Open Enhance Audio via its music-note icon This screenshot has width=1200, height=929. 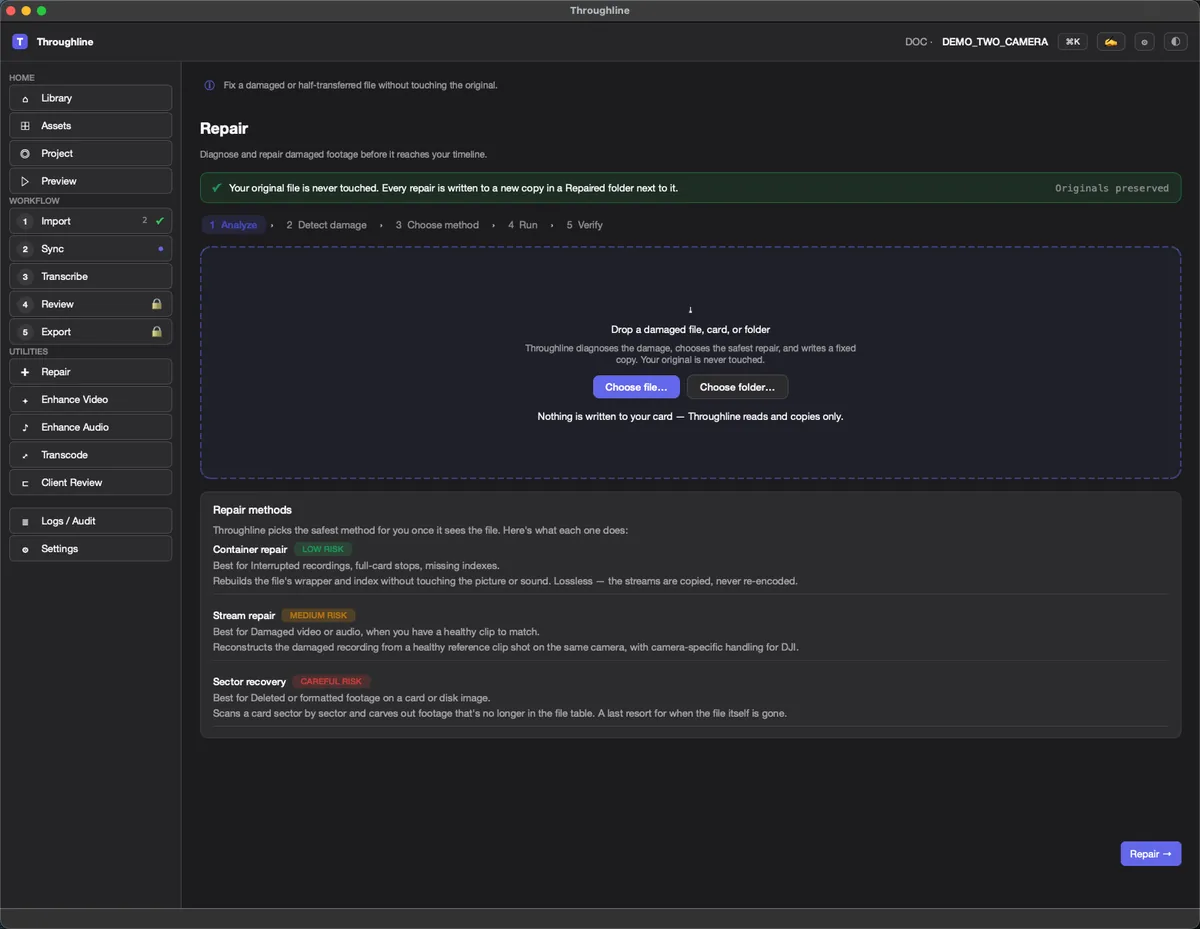pos(25,427)
